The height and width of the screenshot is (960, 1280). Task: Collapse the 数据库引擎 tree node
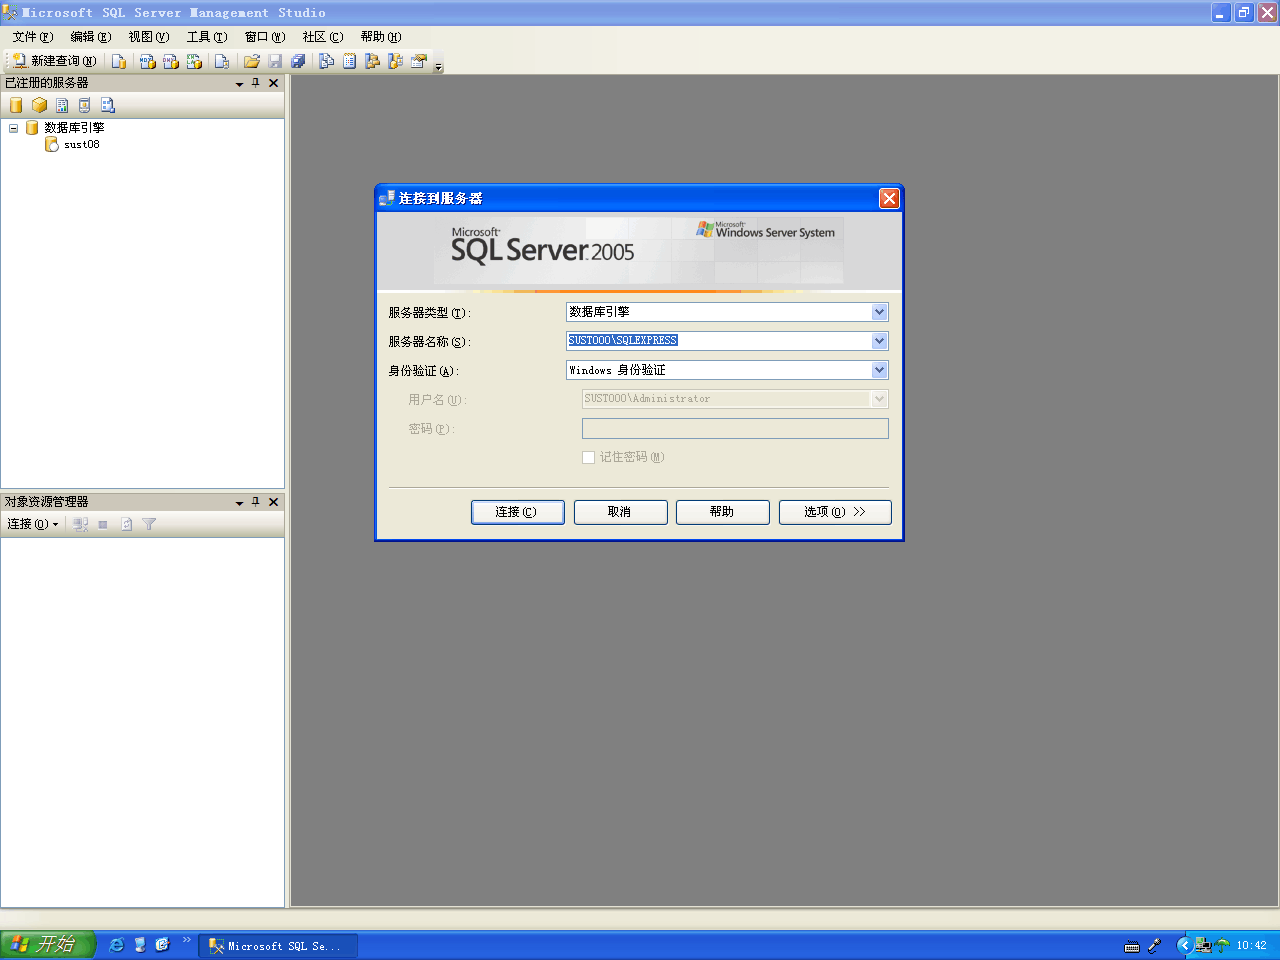[x=13, y=128]
